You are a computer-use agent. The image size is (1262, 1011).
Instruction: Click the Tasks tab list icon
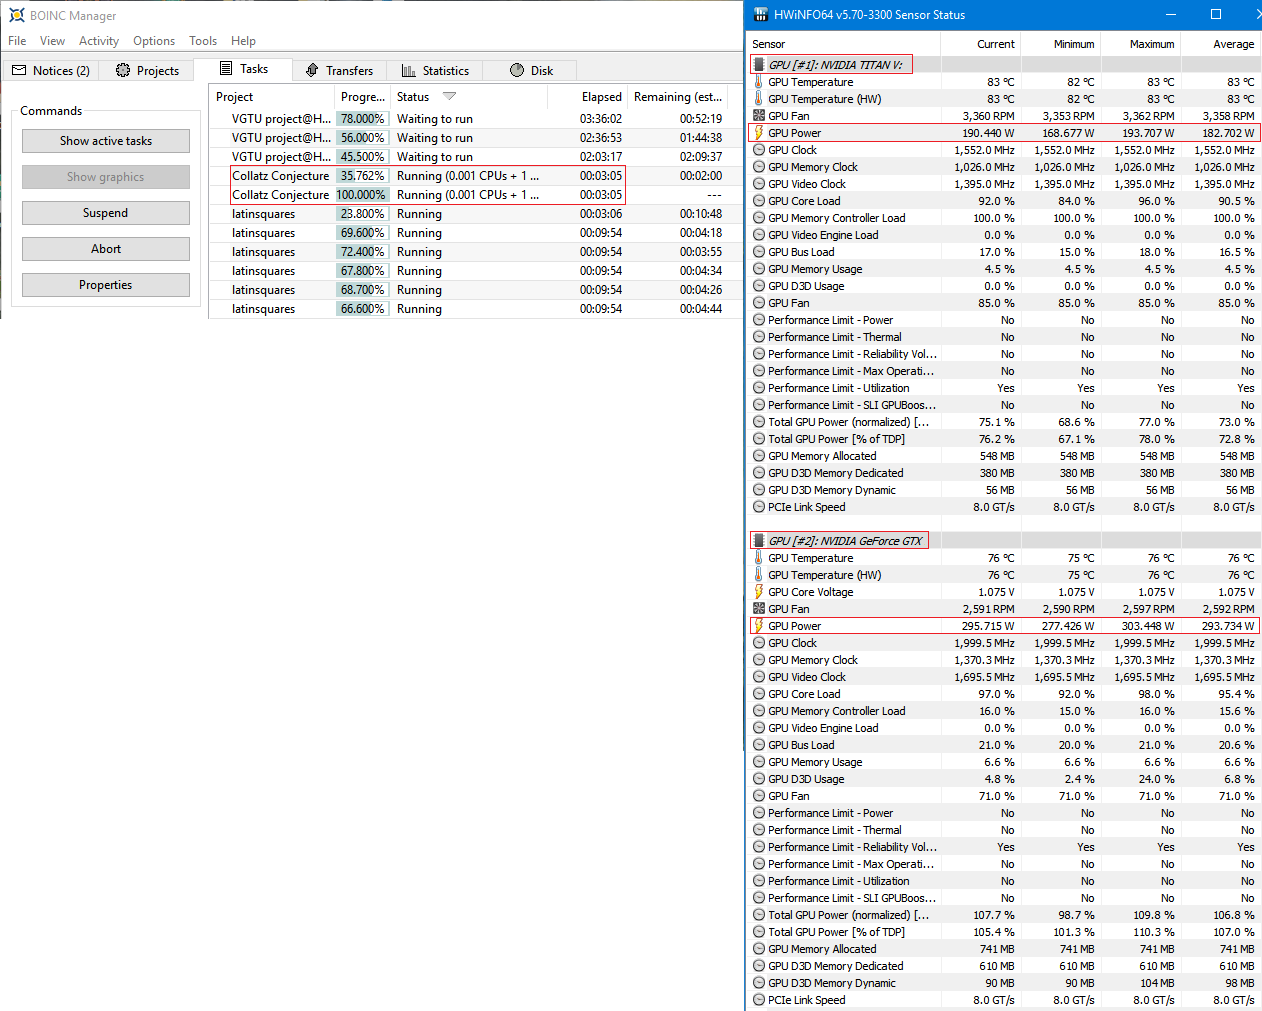point(226,69)
